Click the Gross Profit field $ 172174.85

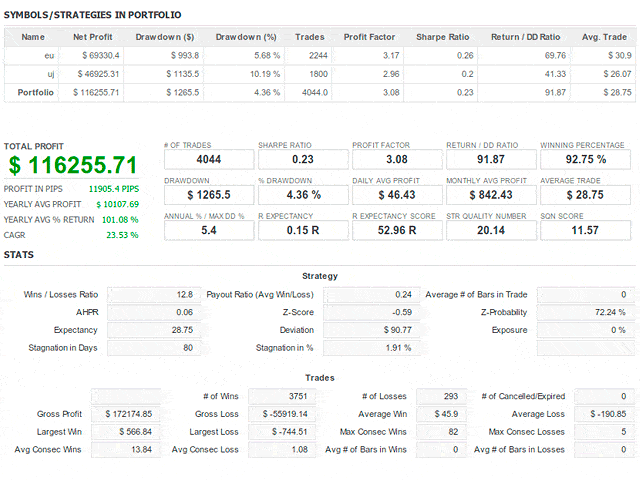126,414
